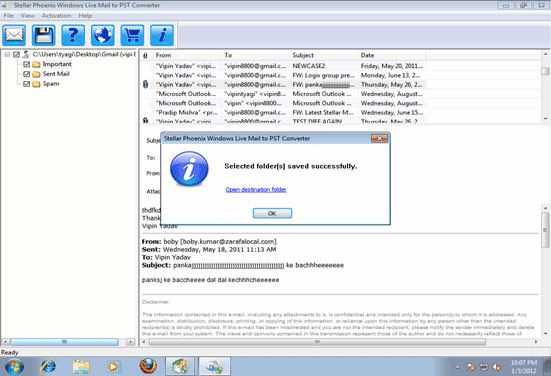Sort mail list by From column
The height and width of the screenshot is (376, 551).
coord(187,56)
